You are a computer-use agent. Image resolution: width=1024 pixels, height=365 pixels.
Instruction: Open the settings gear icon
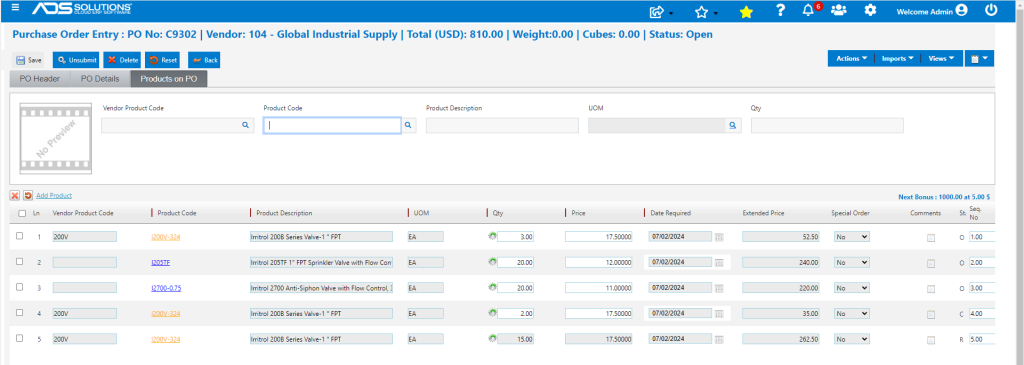[870, 10]
